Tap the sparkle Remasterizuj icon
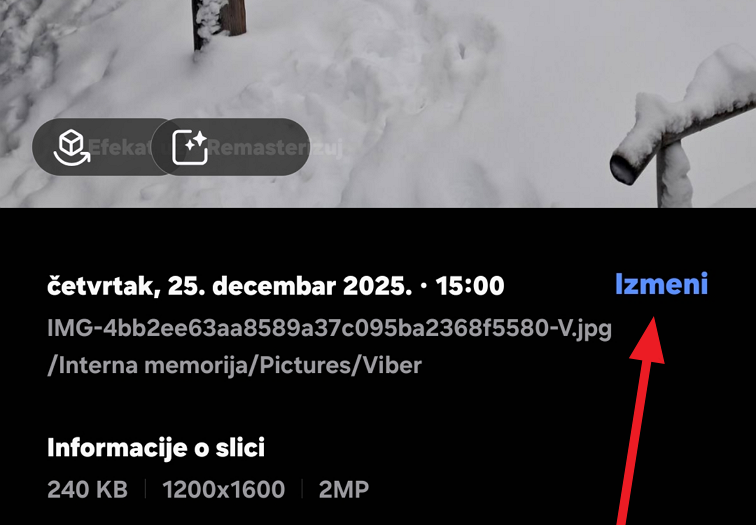 coord(190,147)
